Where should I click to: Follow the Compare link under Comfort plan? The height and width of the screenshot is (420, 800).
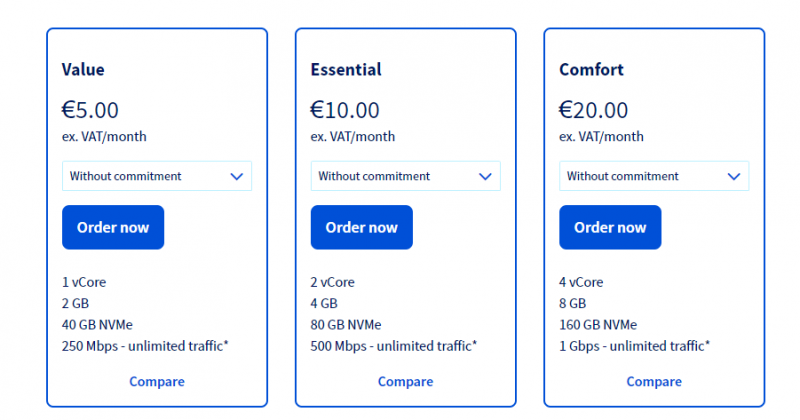[654, 382]
